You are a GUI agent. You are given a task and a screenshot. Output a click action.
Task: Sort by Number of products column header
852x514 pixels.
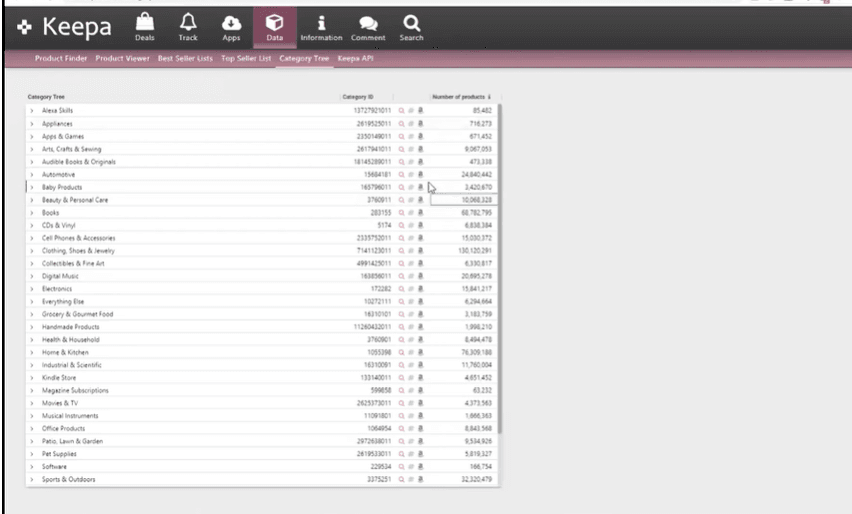tap(460, 97)
